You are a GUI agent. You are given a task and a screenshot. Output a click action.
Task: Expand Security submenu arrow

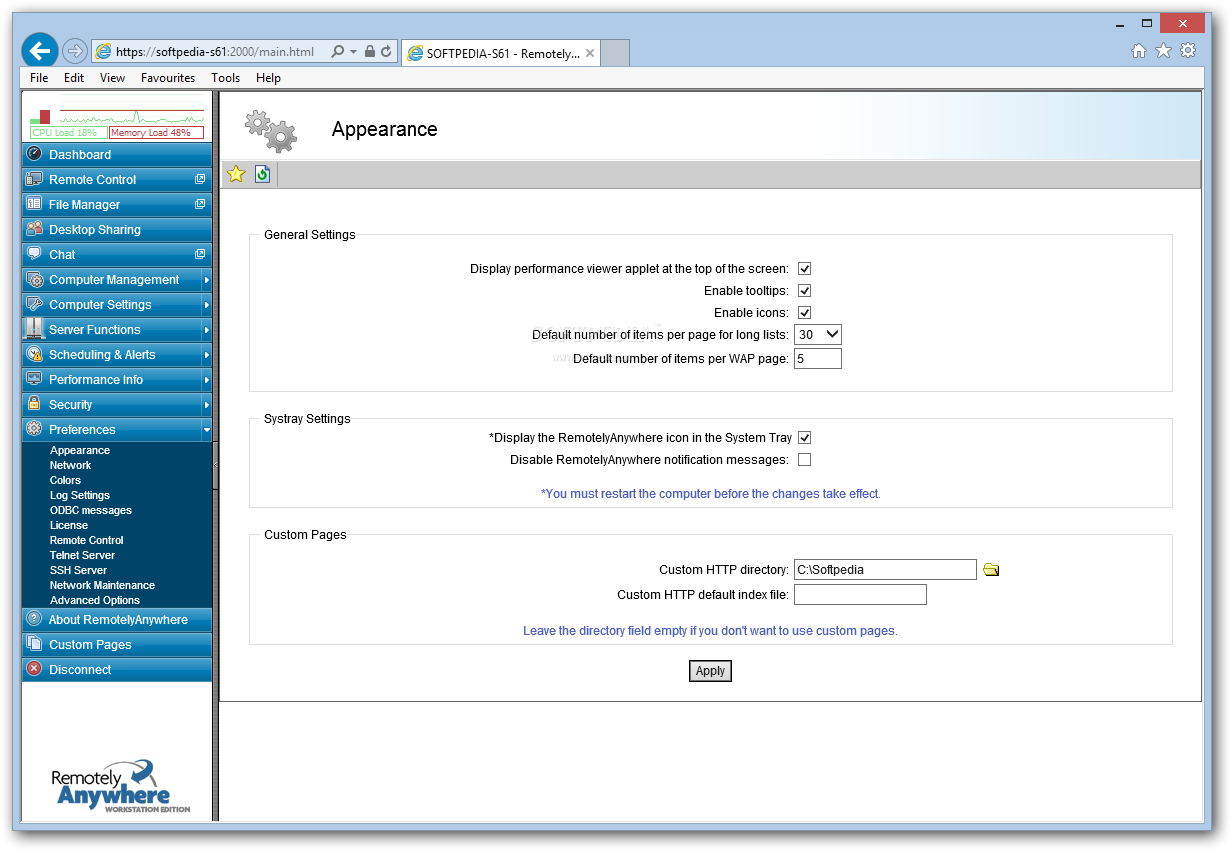click(x=206, y=405)
